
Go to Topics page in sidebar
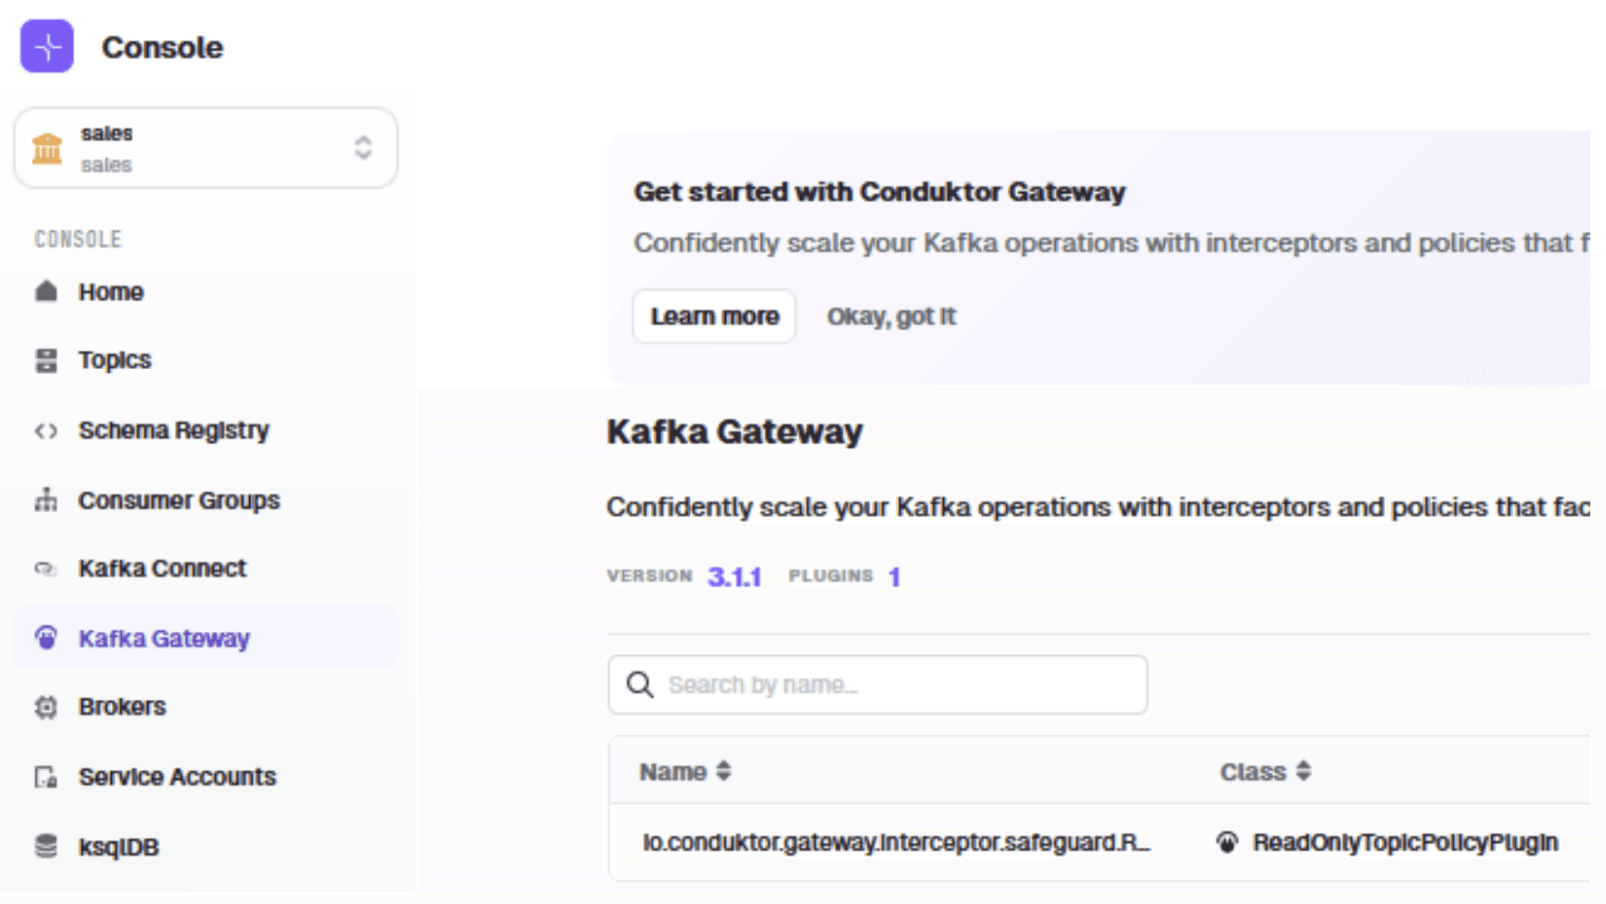[x=115, y=360]
